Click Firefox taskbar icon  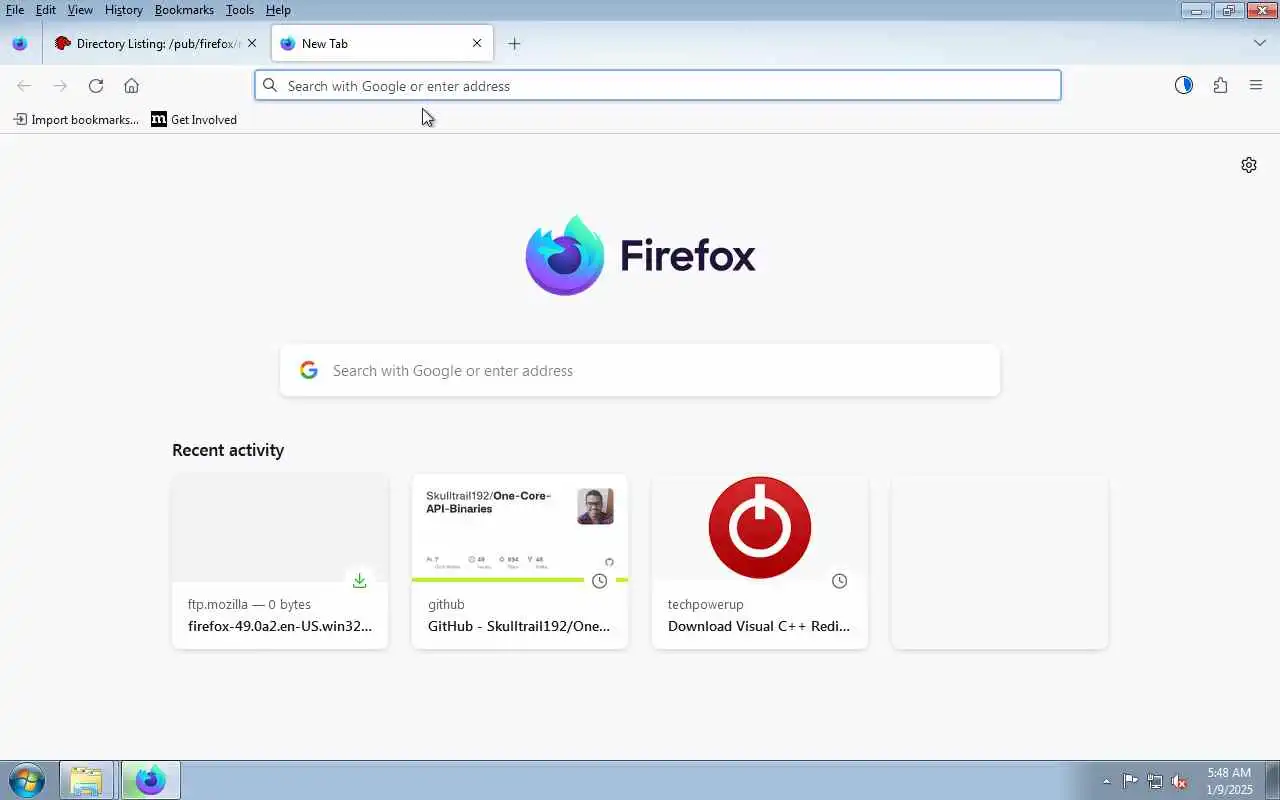pos(151,780)
